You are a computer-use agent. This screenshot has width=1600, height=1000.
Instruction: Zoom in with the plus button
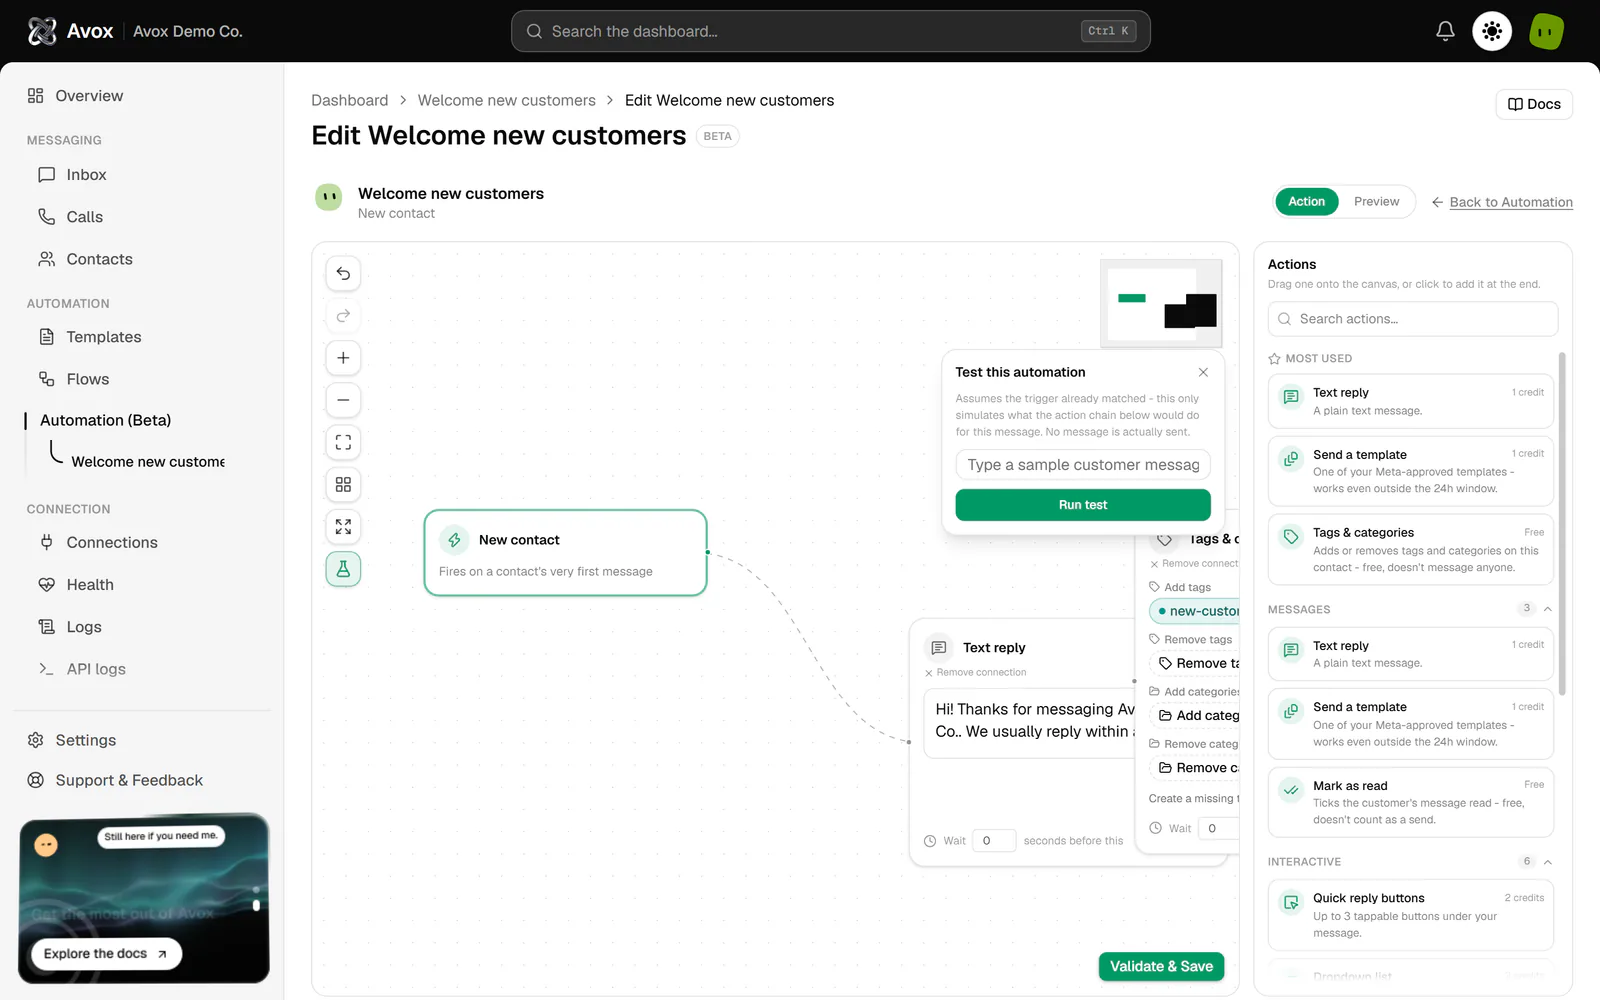click(x=343, y=357)
